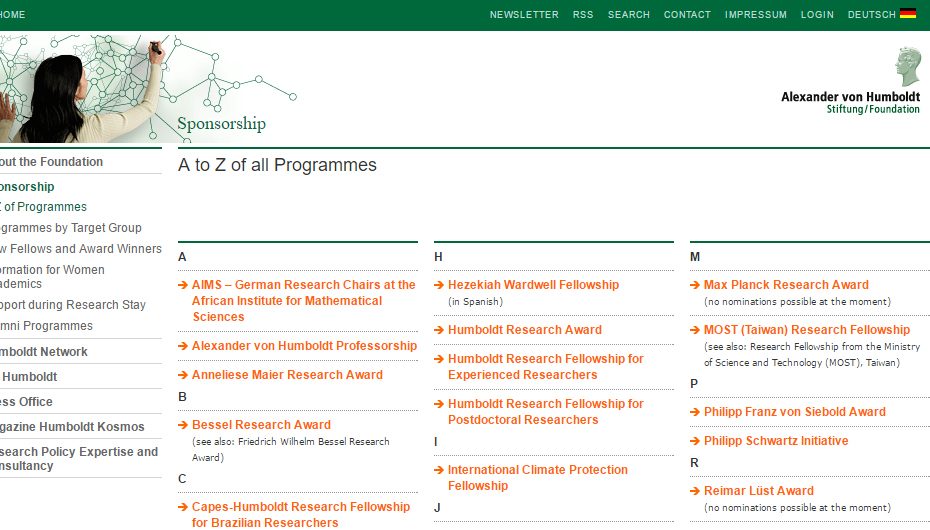
Task: Click the arrow icon beside Capes-Humboldt Research Fellowship
Action: [183, 507]
